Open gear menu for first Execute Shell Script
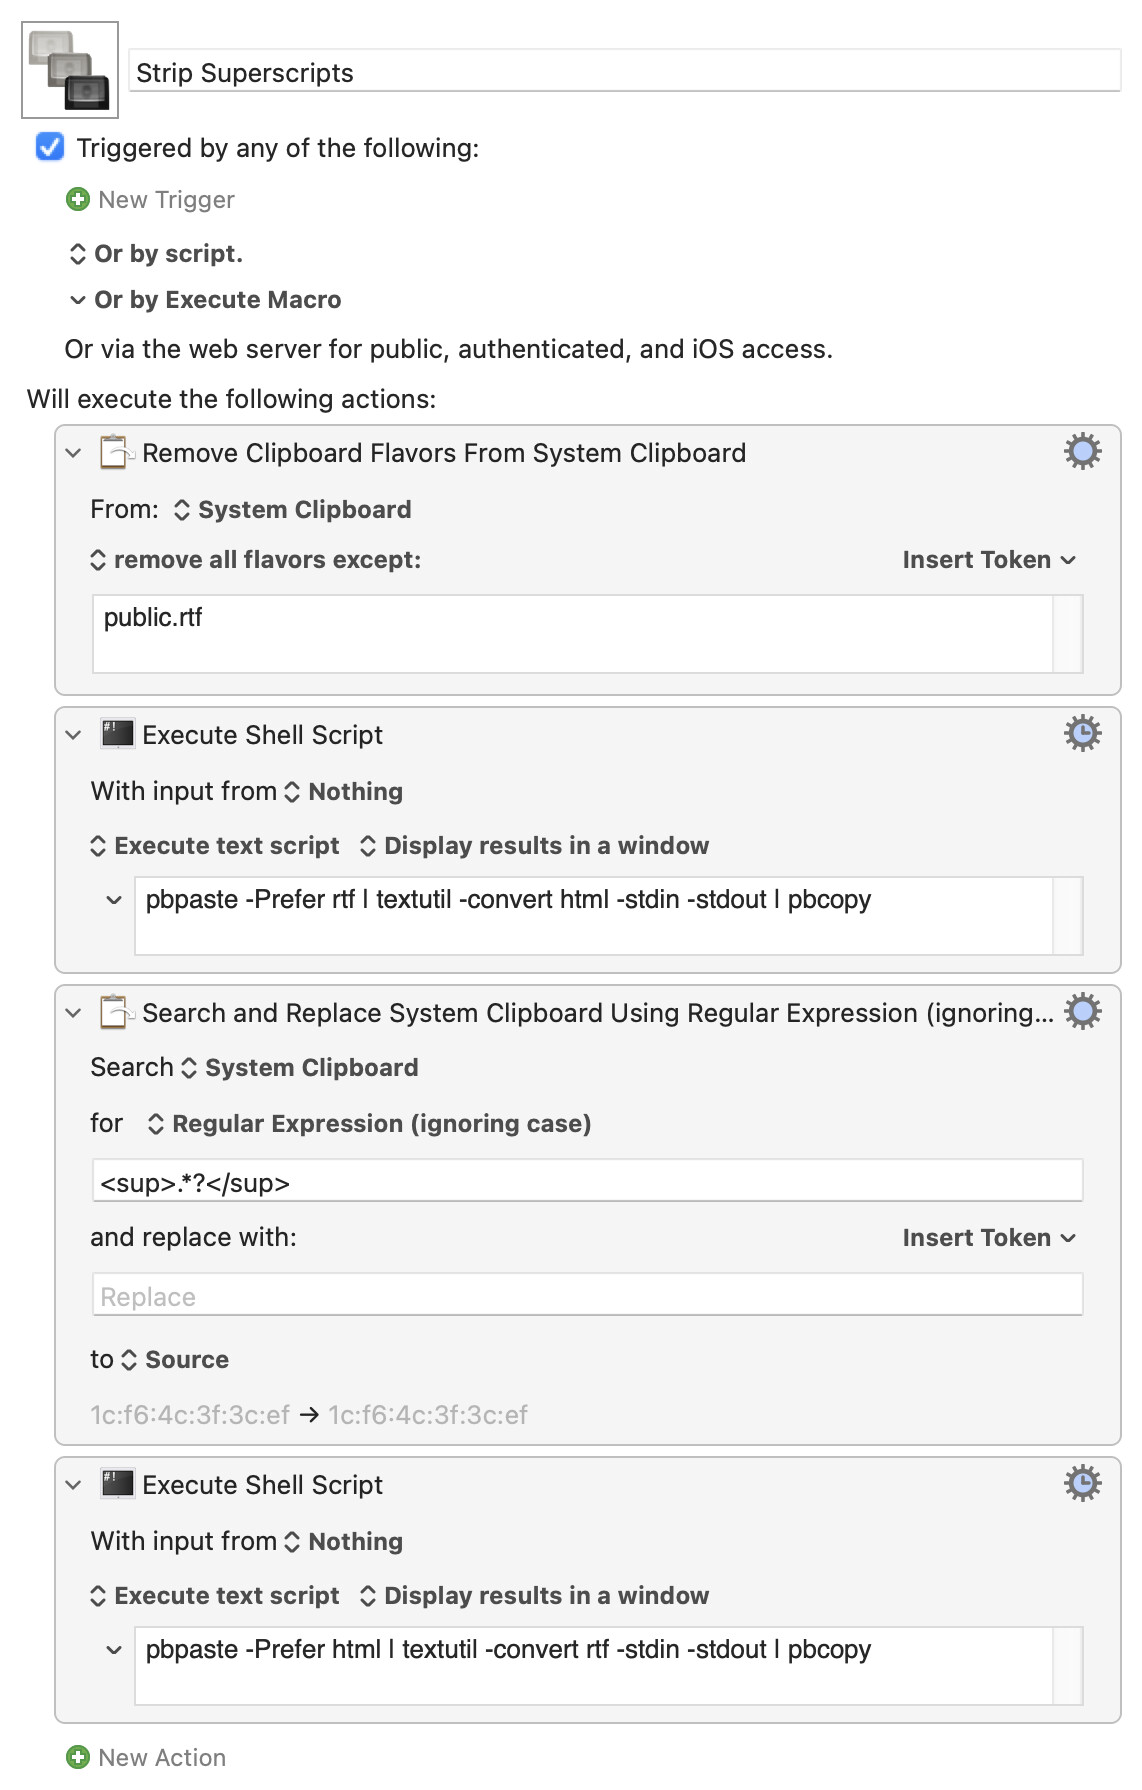The image size is (1142, 1790). pos(1082,734)
